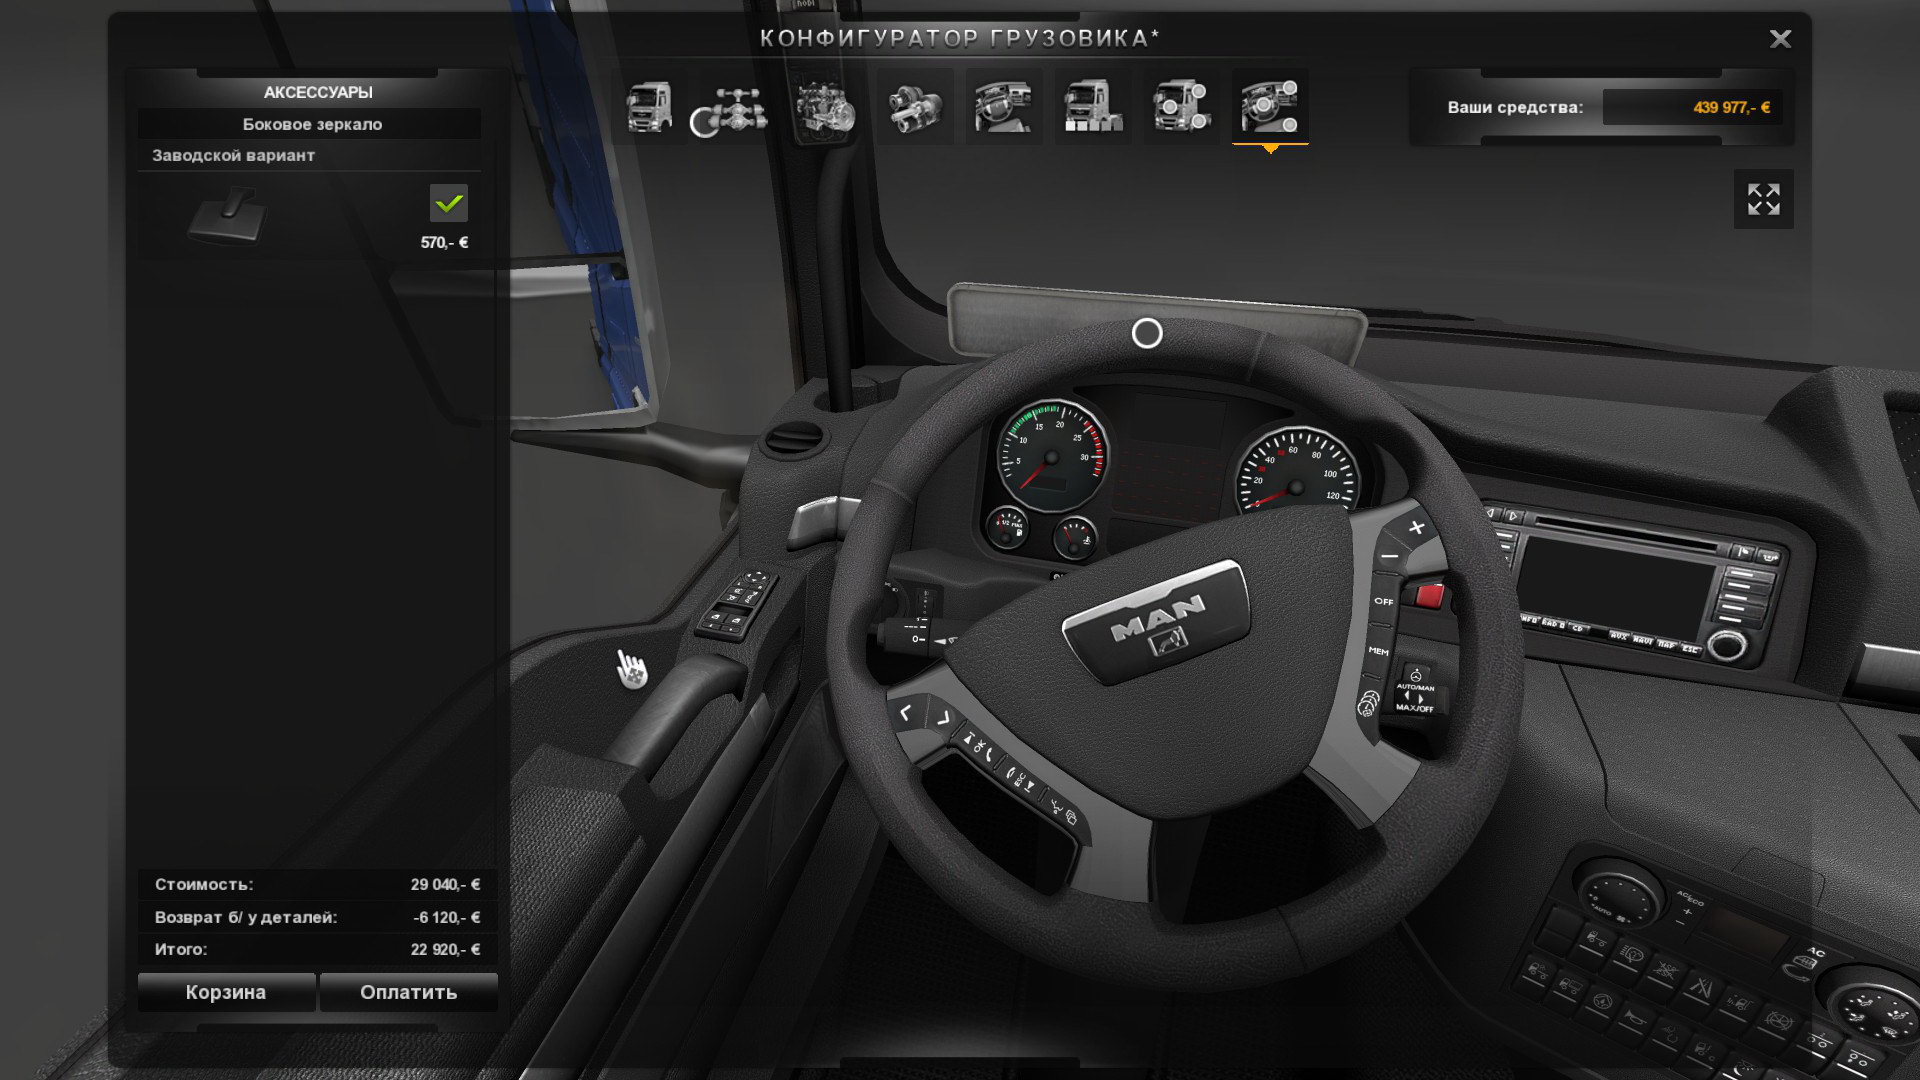
Task: Click the Итого value 22 920,- €
Action: click(x=445, y=949)
